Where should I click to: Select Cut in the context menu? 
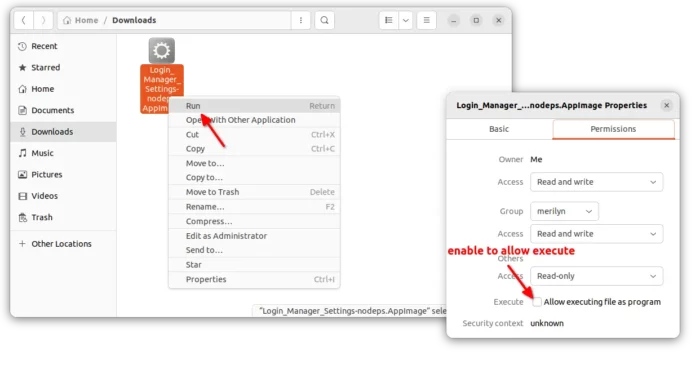tap(254, 134)
